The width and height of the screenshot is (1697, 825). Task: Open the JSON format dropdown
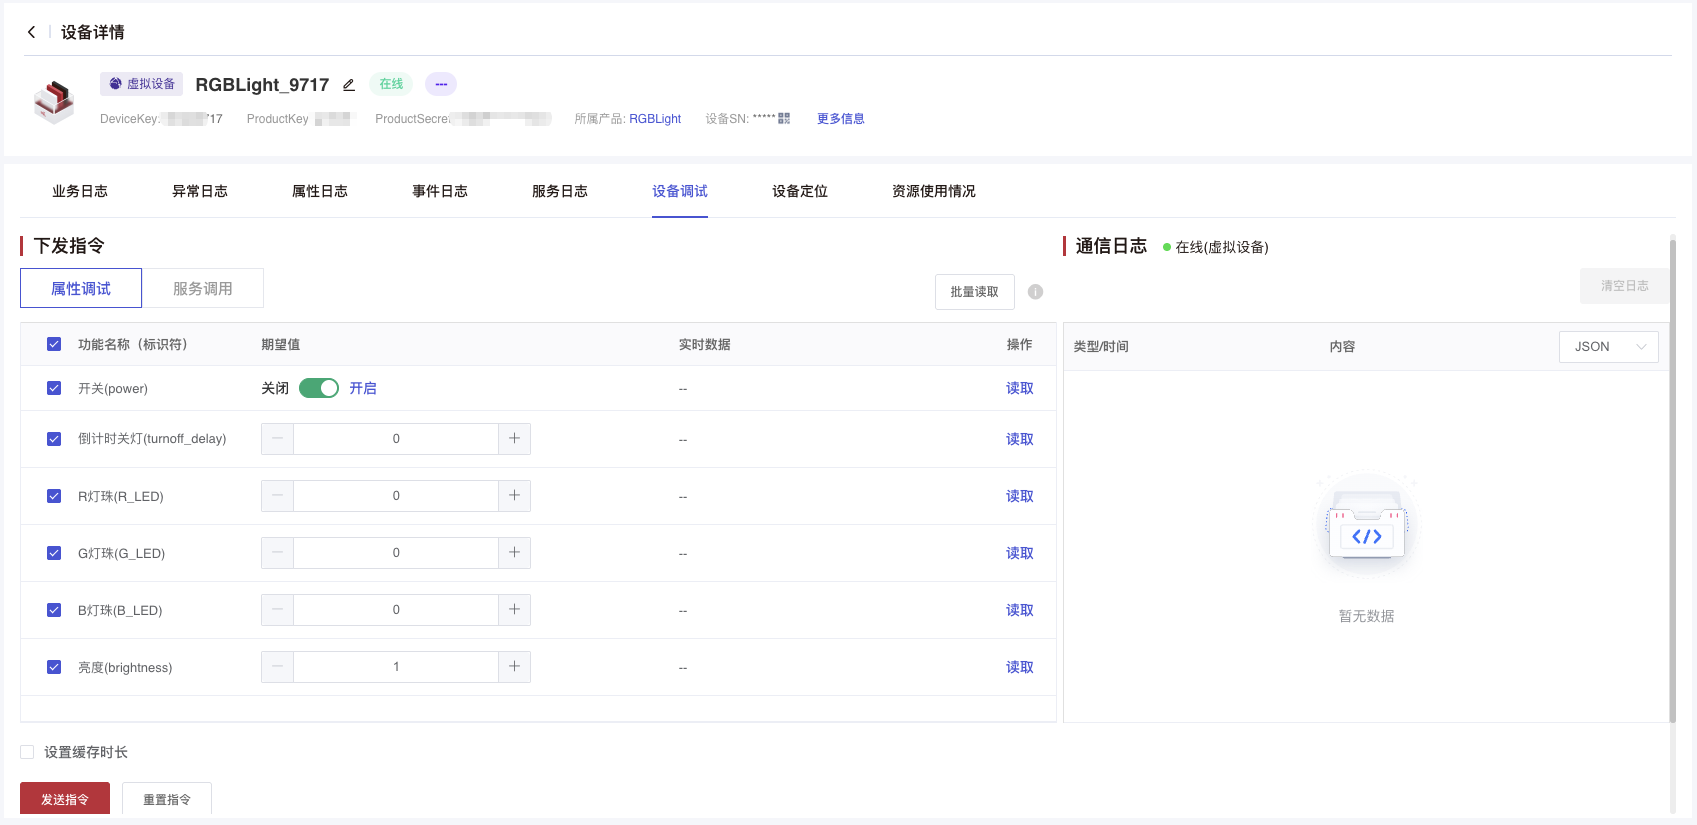click(x=1608, y=347)
